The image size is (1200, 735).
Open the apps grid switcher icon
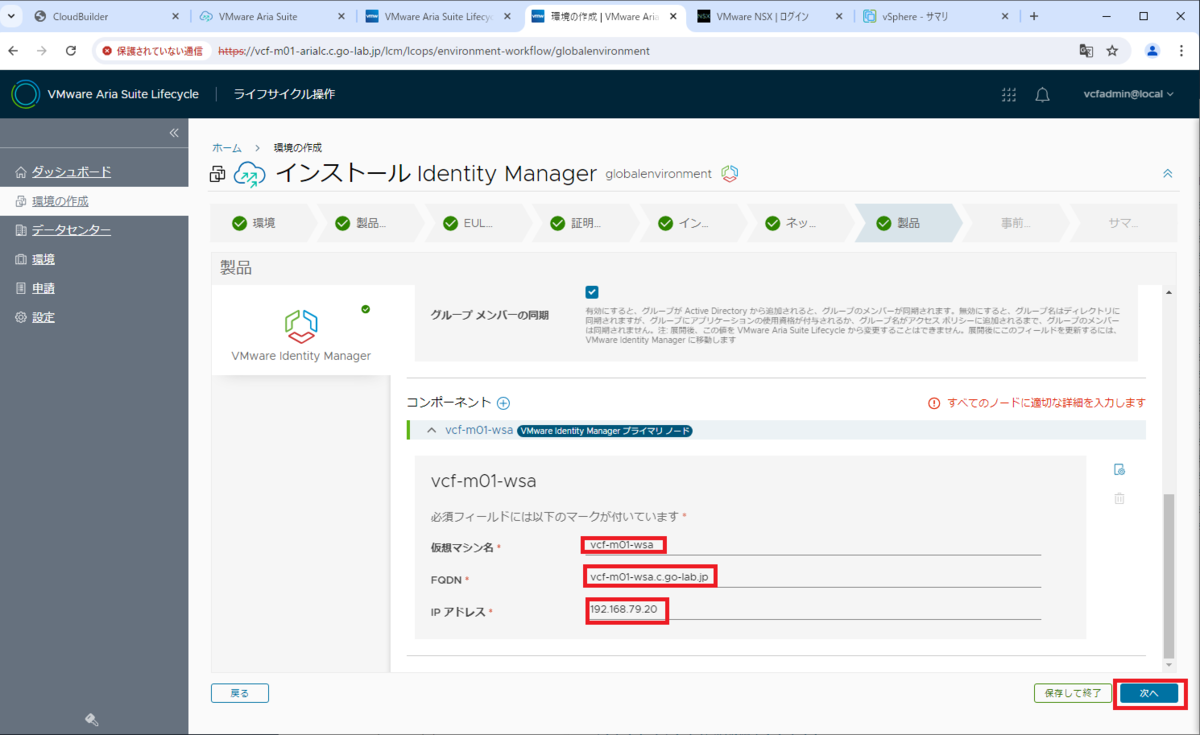point(1009,94)
